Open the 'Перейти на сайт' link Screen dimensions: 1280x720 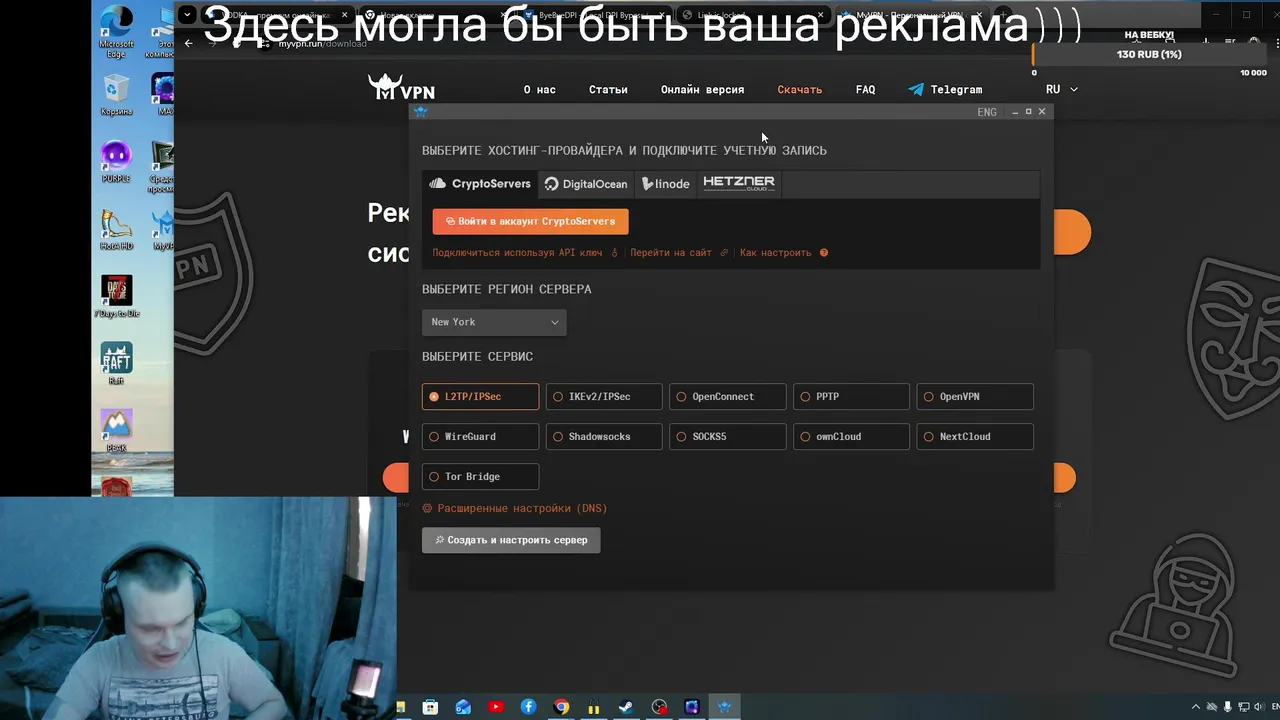pos(671,253)
